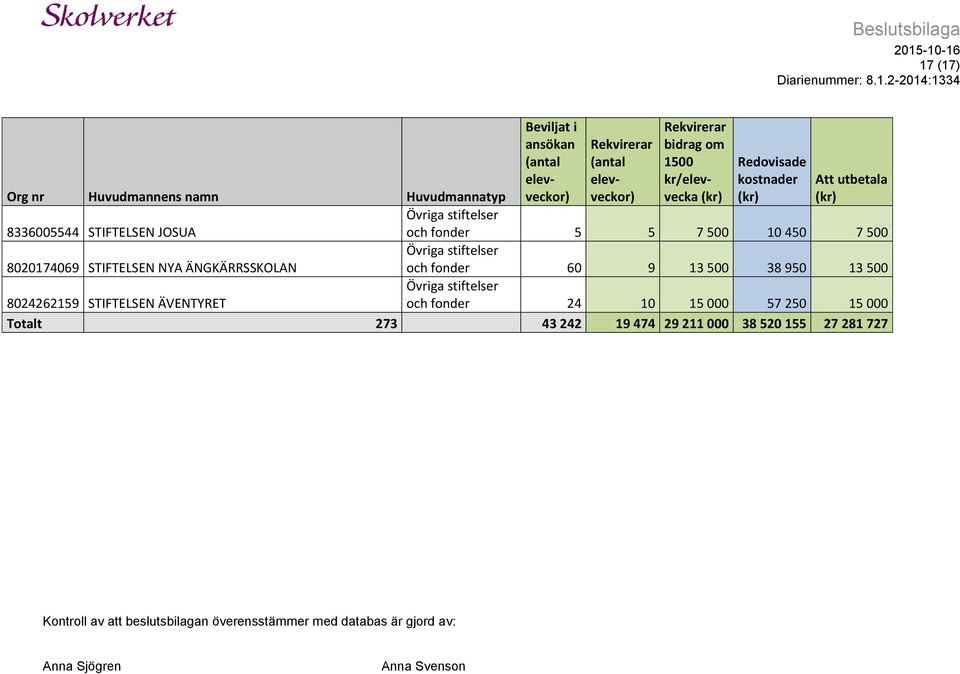Click the total 43 242
Viewport: 960px width, 674px height.
point(561,323)
